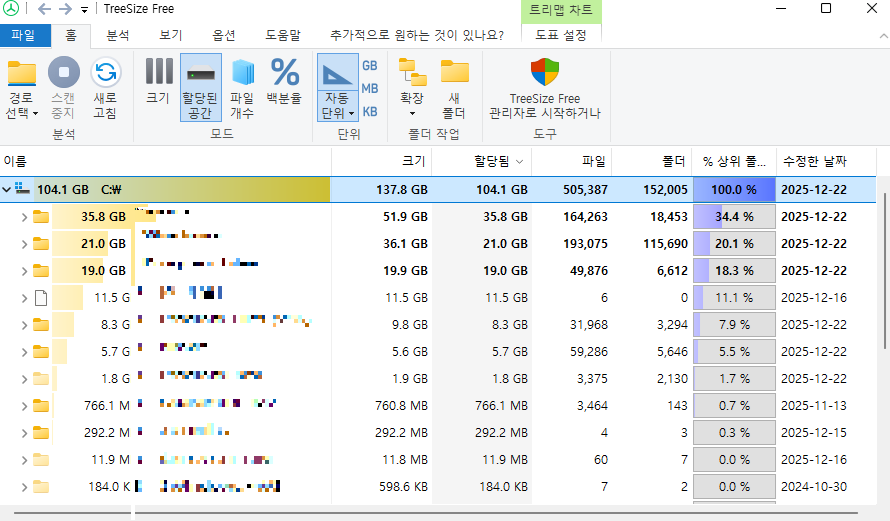
Task: Sort by the 수정한 날짜 column header
Action: pyautogui.click(x=826, y=161)
